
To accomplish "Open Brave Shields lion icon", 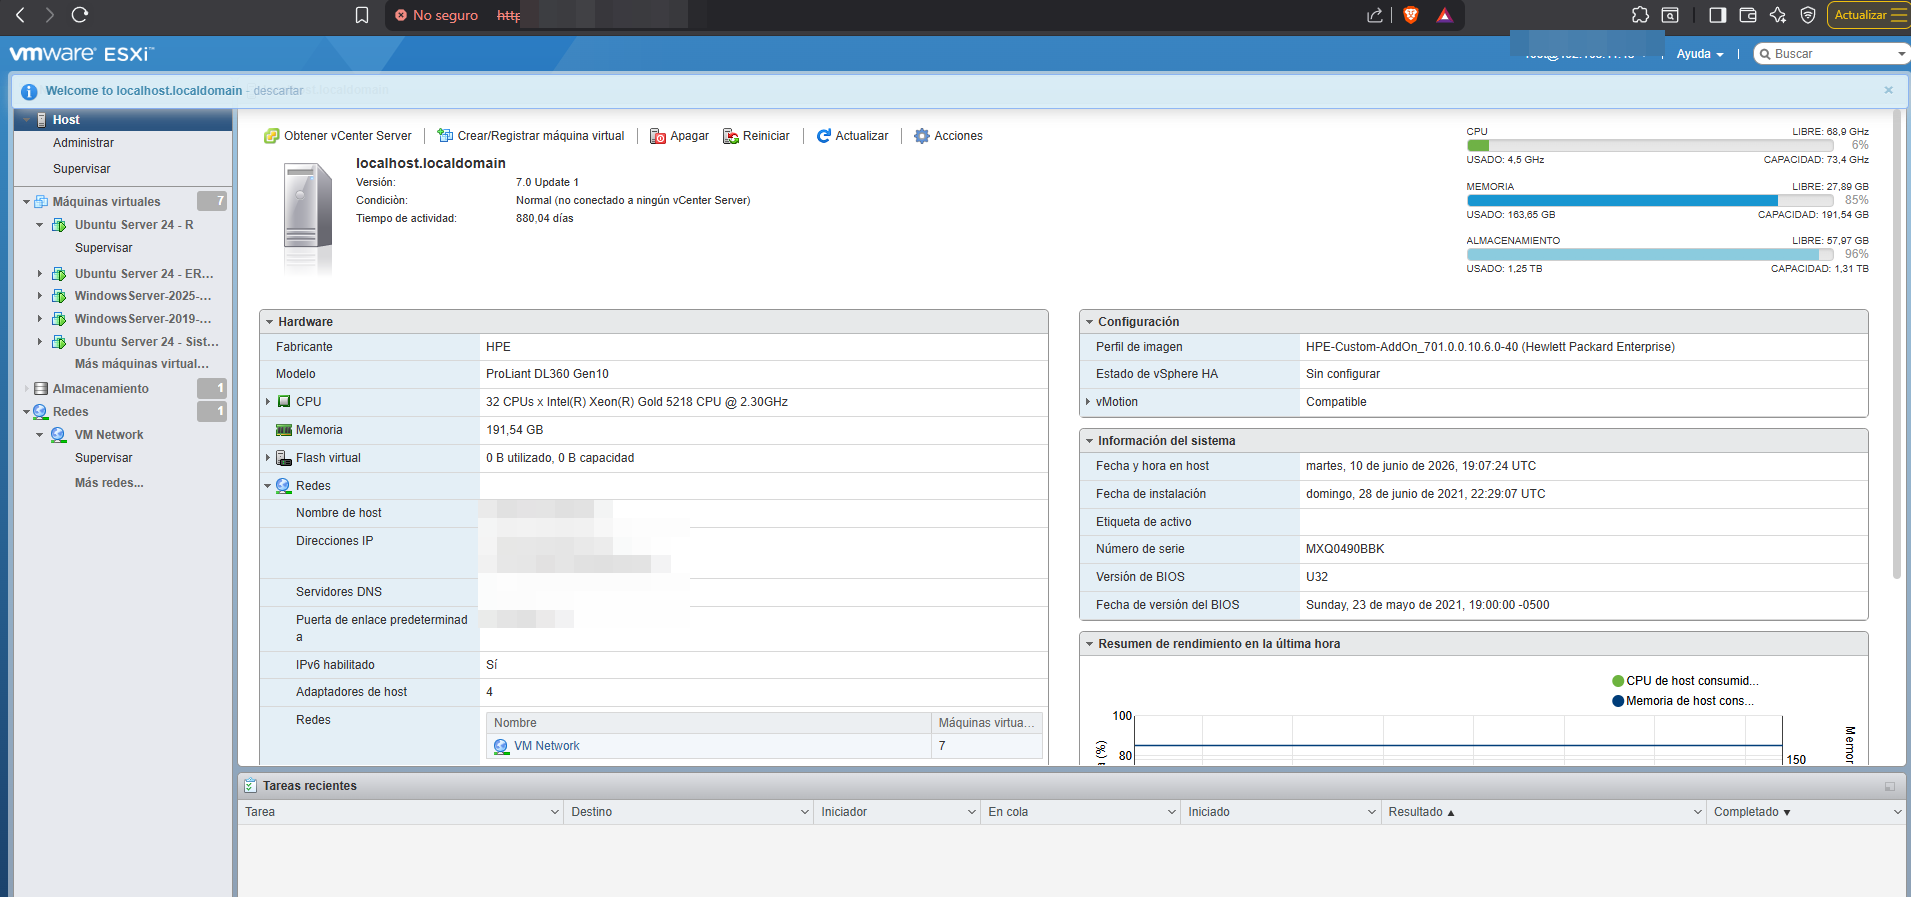I will coord(1411,15).
